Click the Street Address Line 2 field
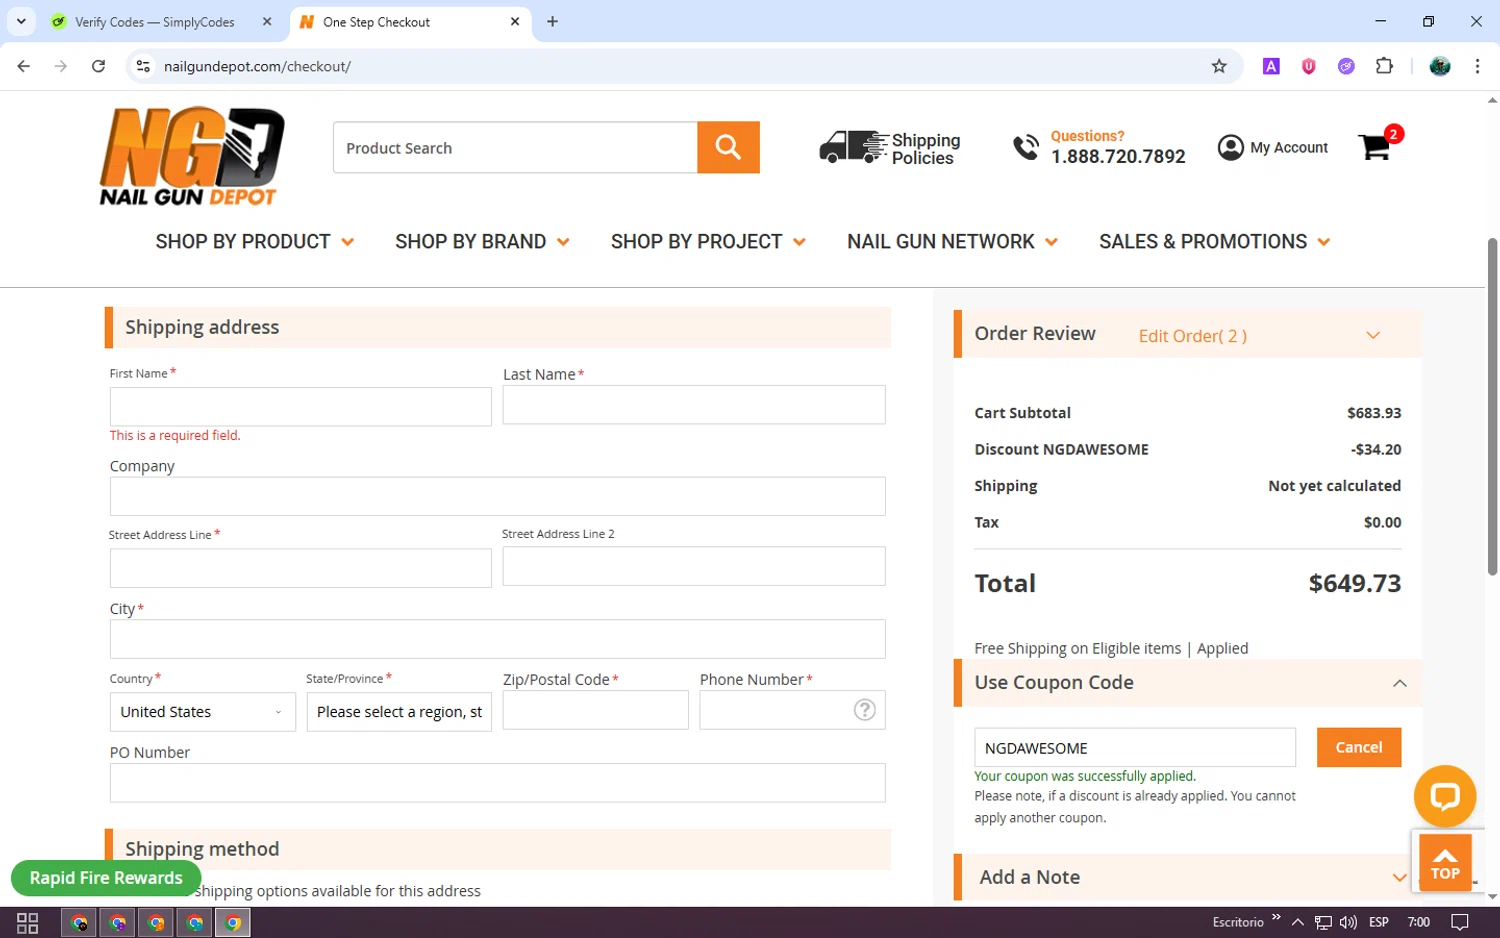This screenshot has height=938, width=1500. click(694, 566)
